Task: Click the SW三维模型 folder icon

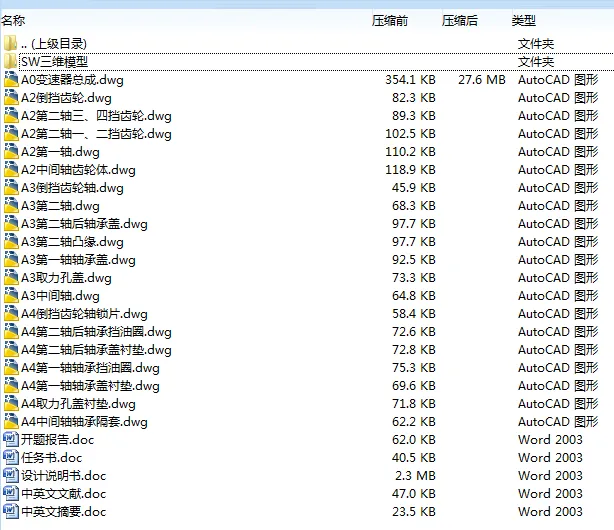Action: (11, 62)
